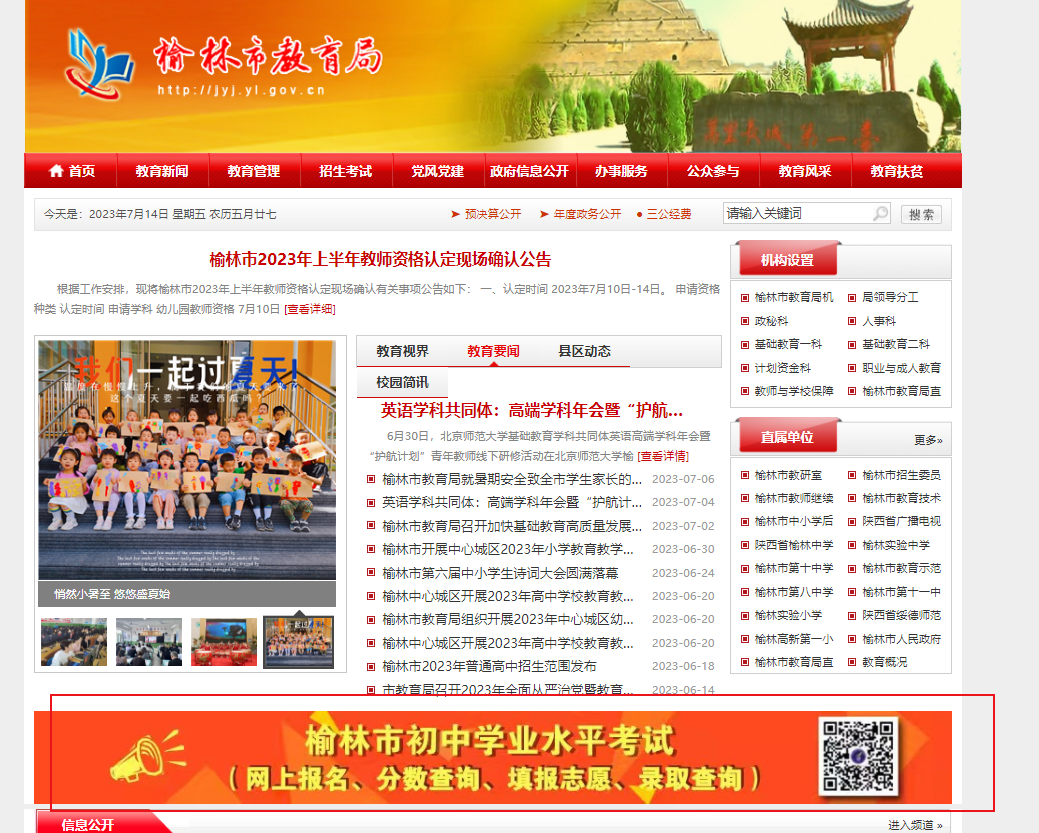Screen dimensions: 1039x833
Task: Click the search magnifier icon
Action: [880, 214]
